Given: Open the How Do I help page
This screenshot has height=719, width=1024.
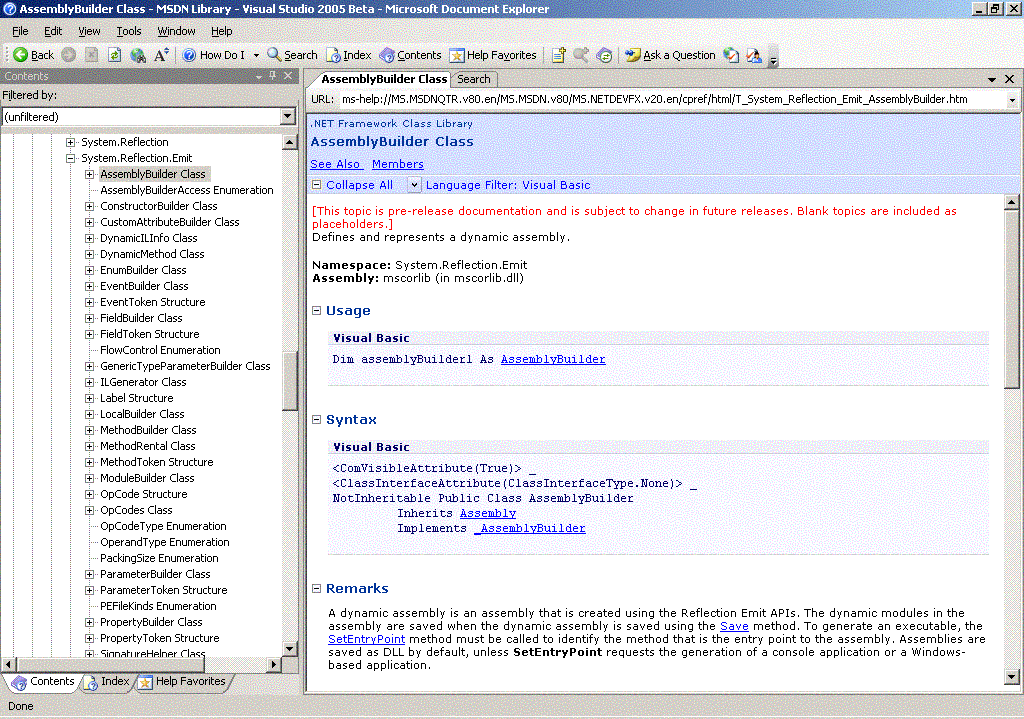Looking at the screenshot, I should point(214,55).
